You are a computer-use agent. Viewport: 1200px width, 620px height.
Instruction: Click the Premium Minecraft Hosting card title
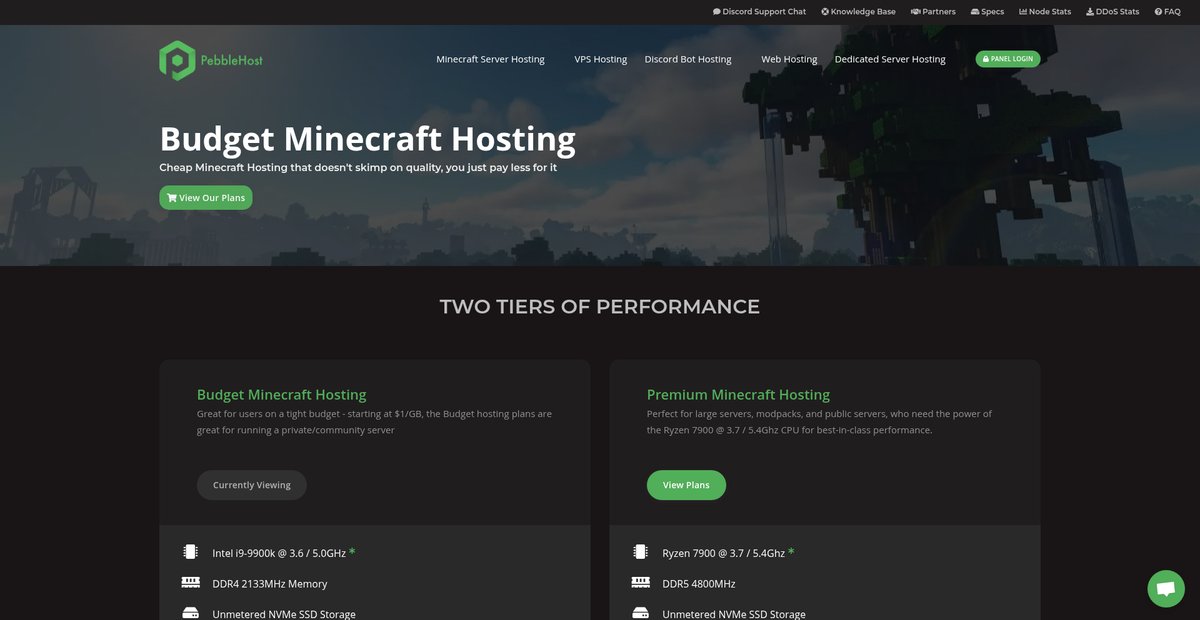738,394
